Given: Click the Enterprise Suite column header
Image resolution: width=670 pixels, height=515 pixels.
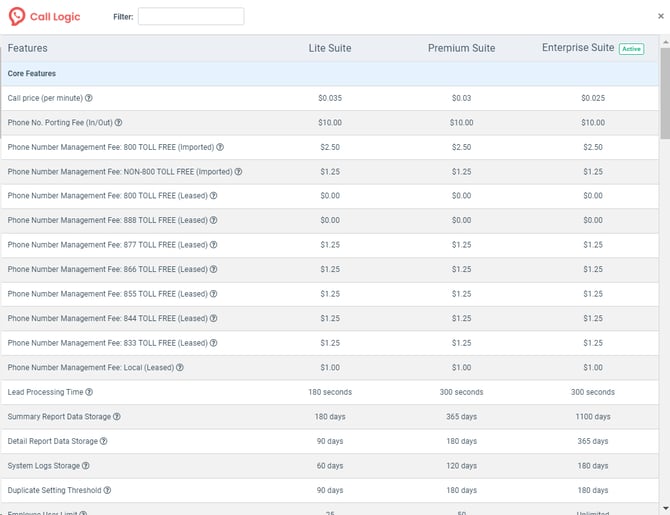Looking at the screenshot, I should point(578,48).
